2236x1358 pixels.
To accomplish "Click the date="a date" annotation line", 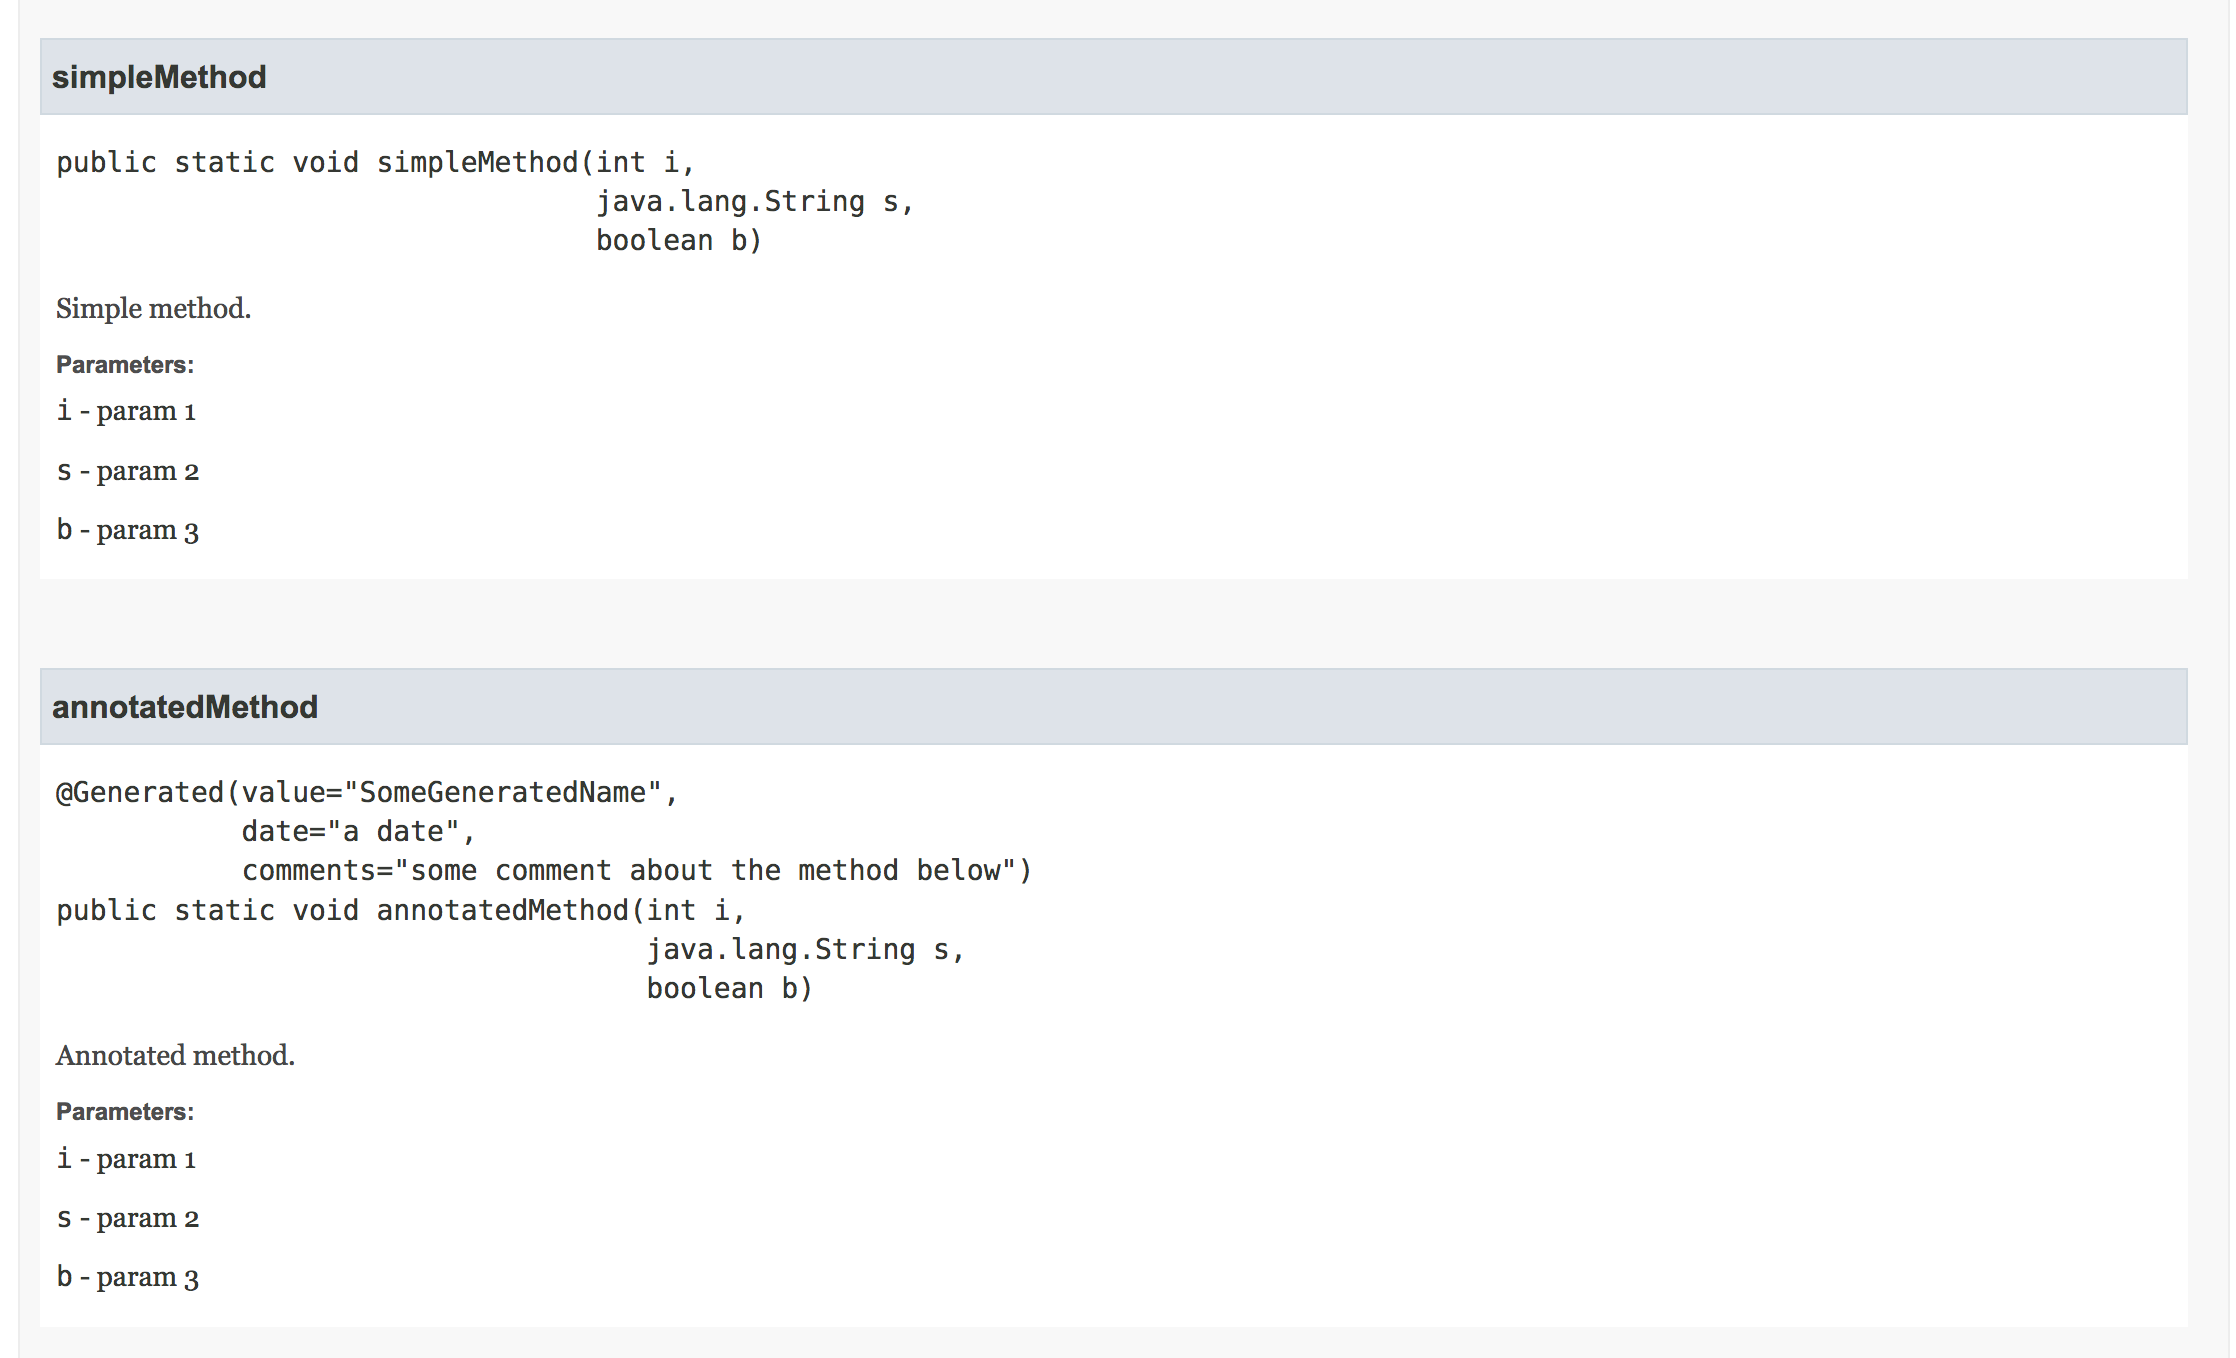I will [x=358, y=831].
